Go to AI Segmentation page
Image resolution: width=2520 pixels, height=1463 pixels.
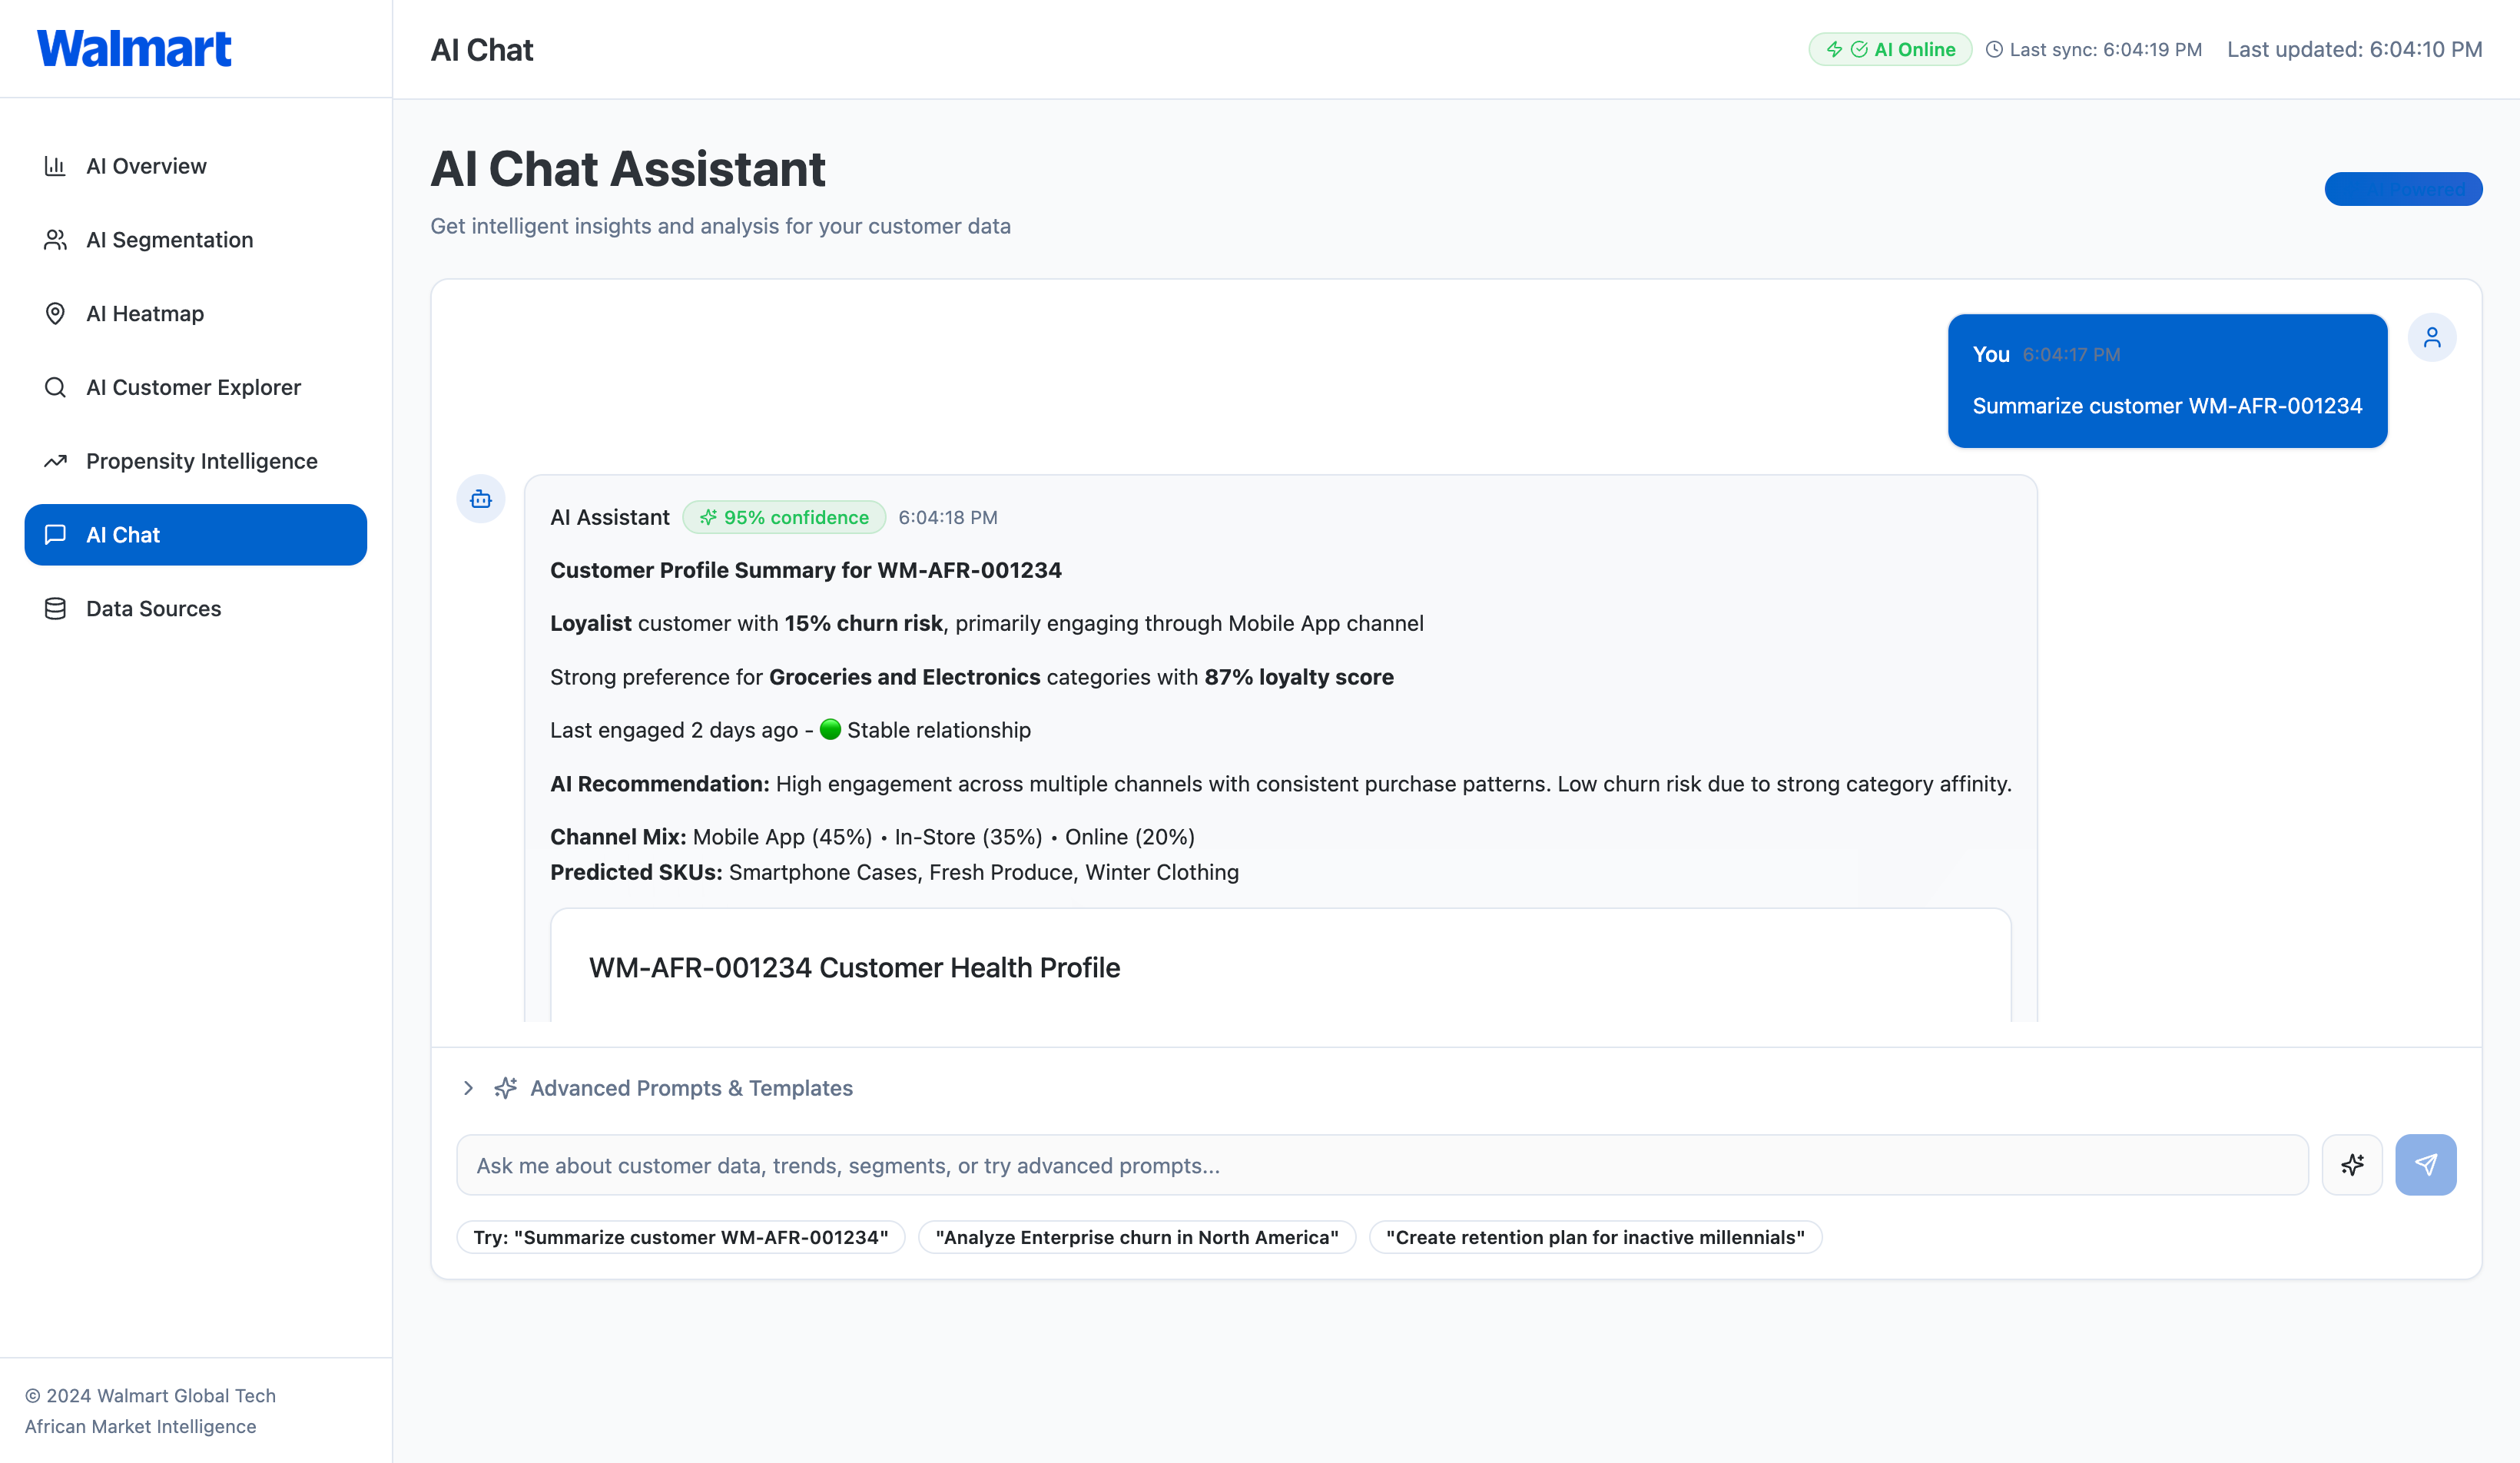point(196,240)
